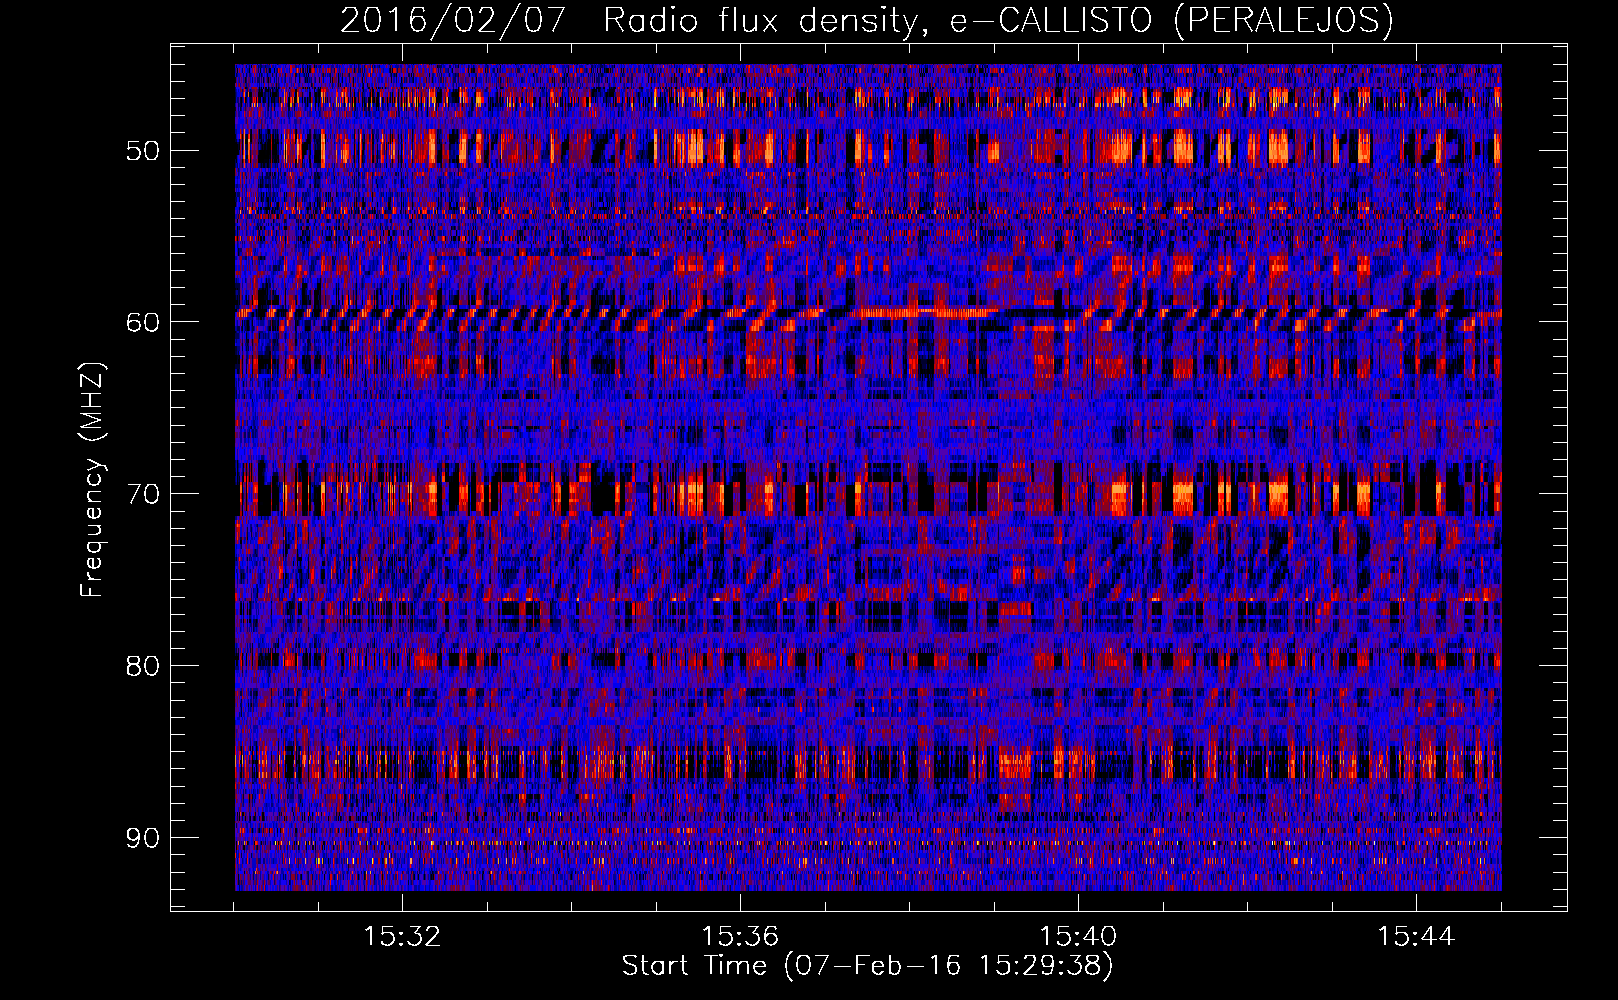Click the 15:36 time axis label
Screen dimensions: 1618x1000
pos(740,937)
